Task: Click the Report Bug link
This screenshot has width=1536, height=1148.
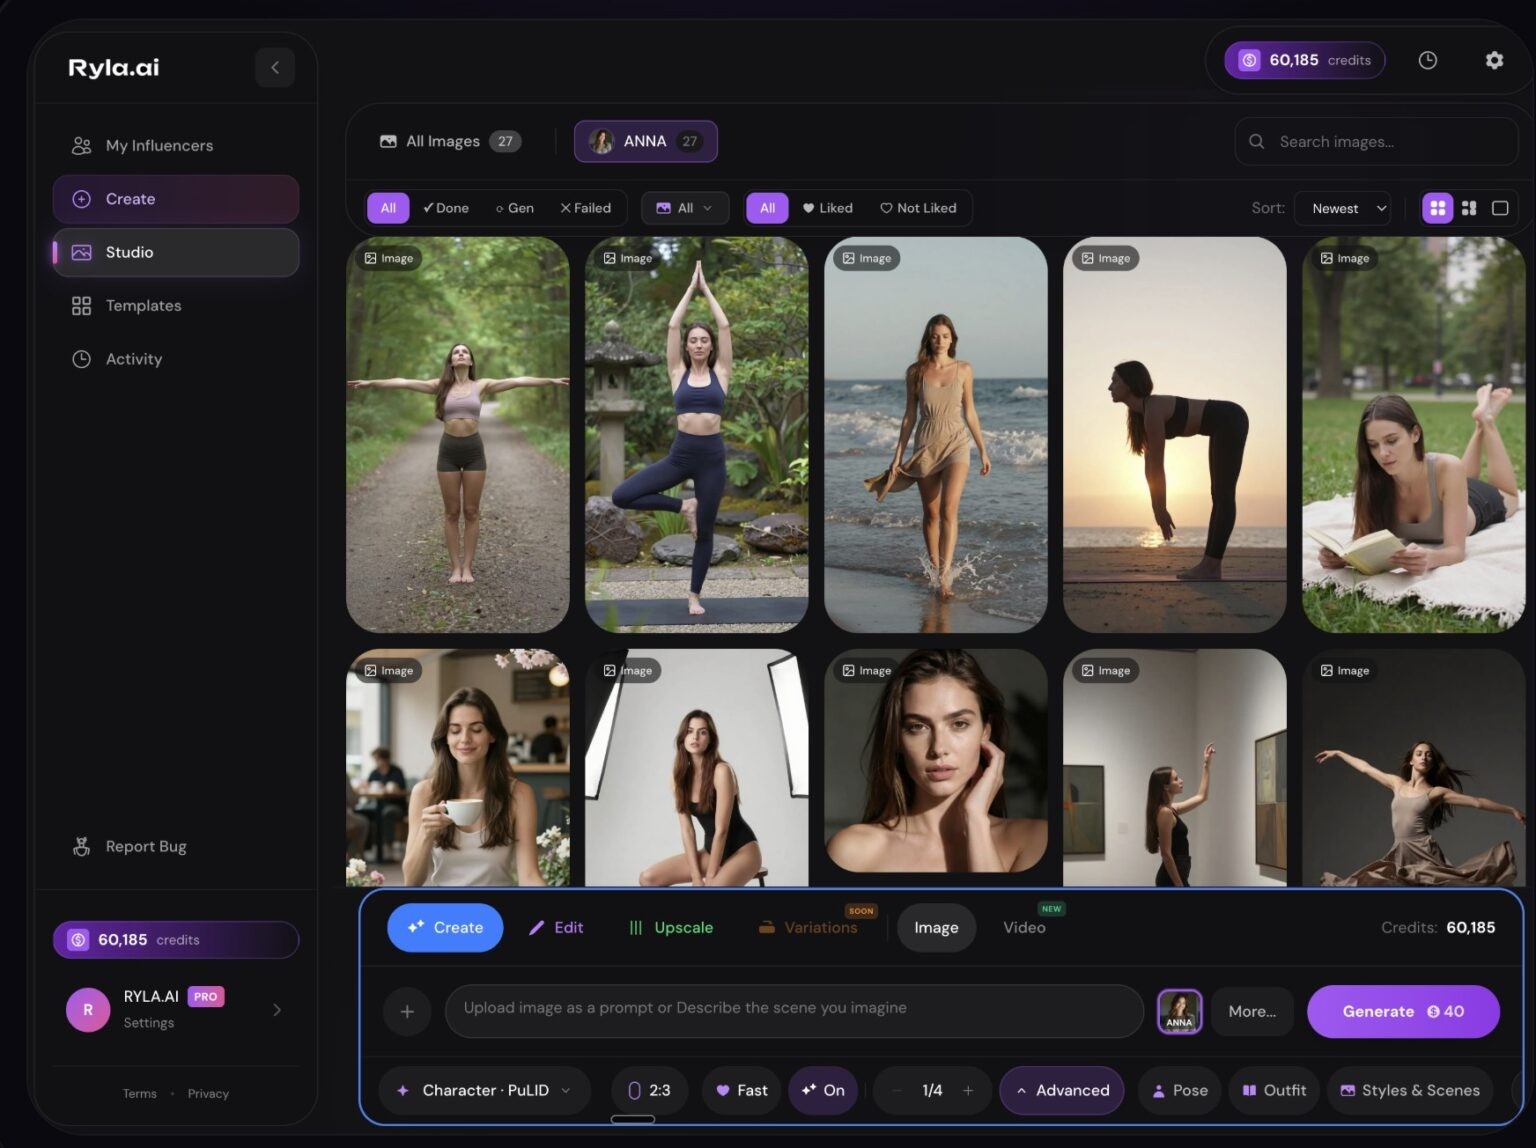Action: (146, 846)
